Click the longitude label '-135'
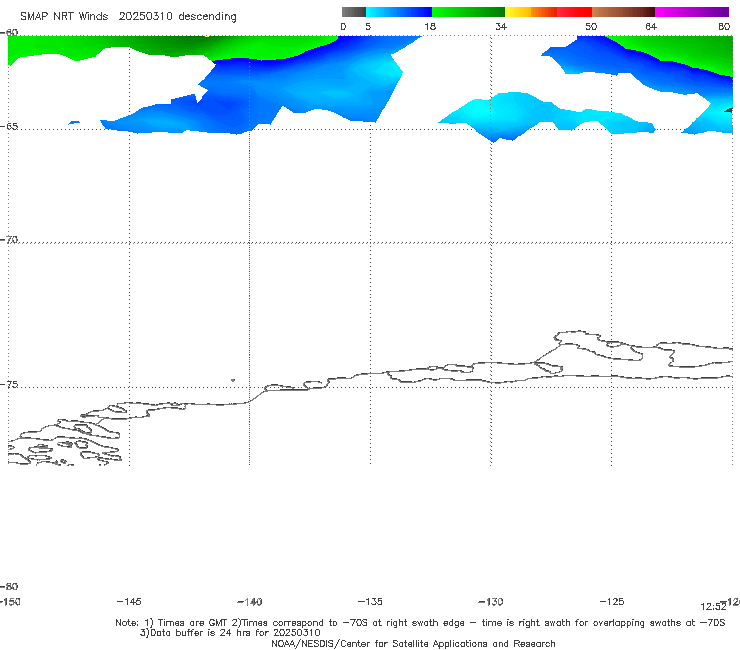 pos(370,601)
